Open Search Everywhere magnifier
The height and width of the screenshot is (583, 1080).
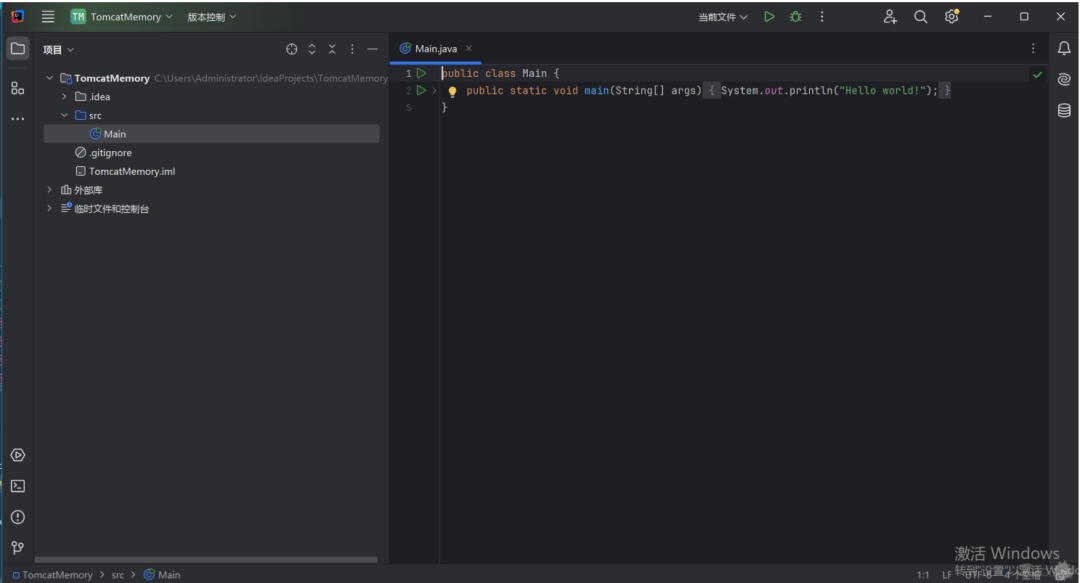pyautogui.click(x=920, y=17)
